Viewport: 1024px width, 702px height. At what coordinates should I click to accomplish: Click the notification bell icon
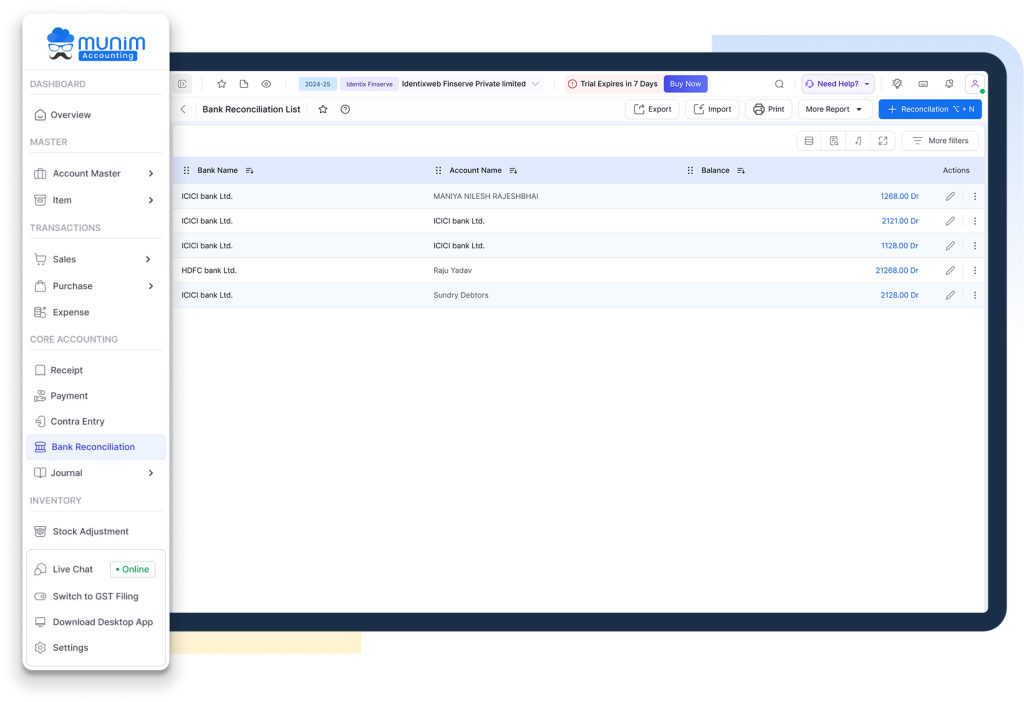[949, 84]
